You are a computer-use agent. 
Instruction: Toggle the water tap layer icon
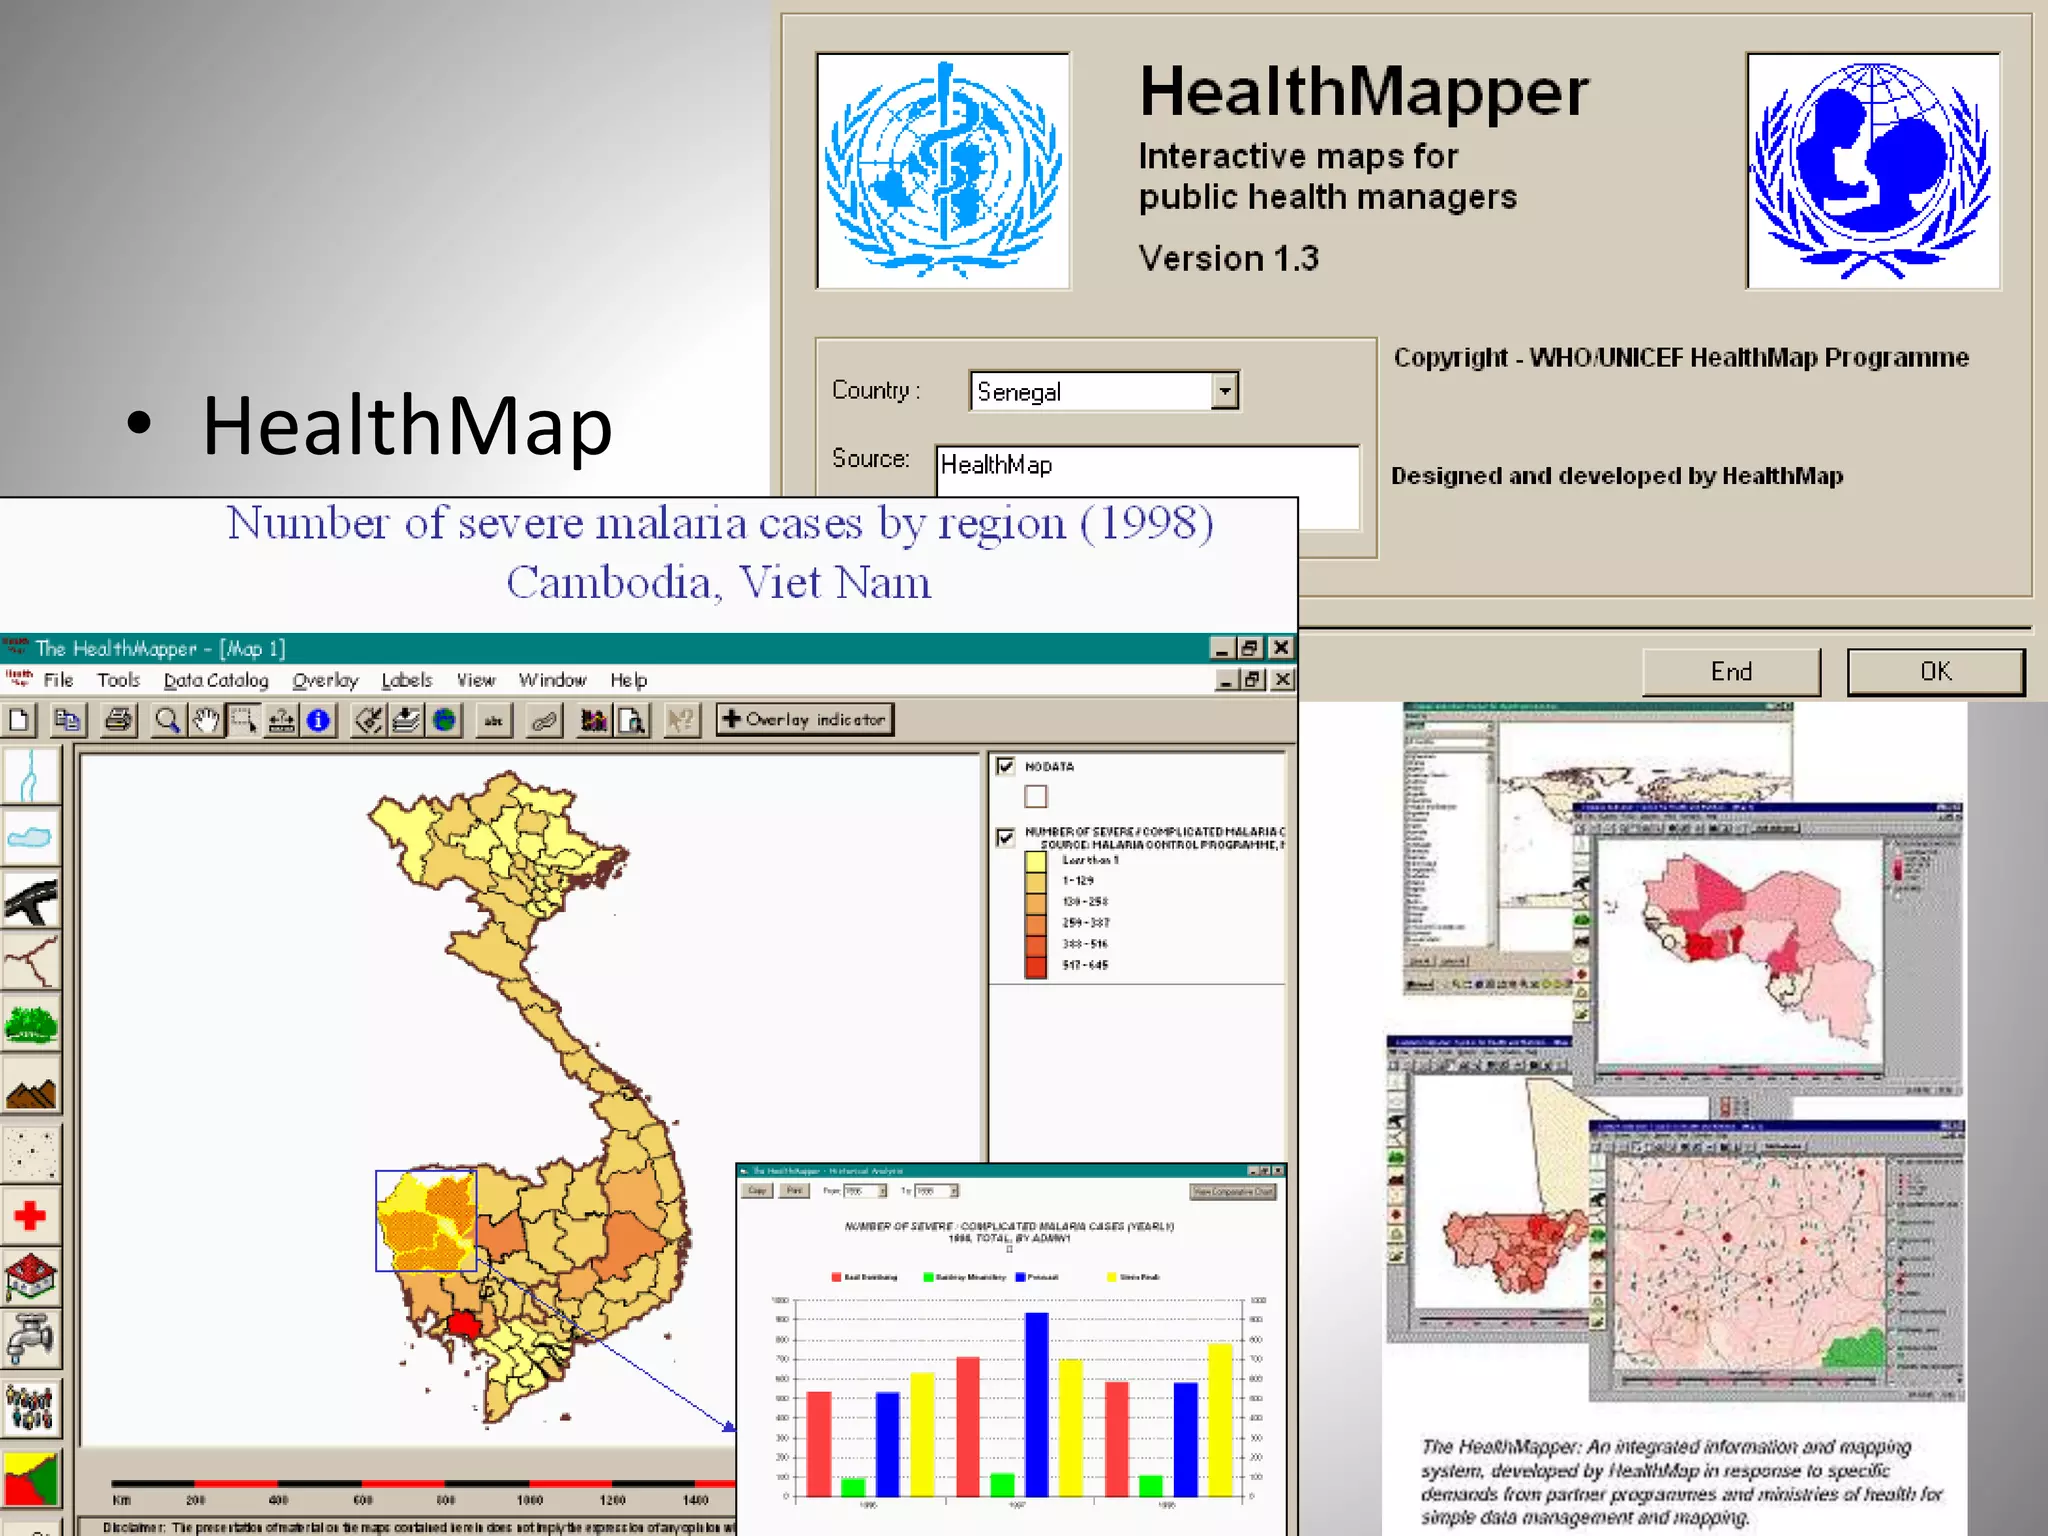point(31,1340)
